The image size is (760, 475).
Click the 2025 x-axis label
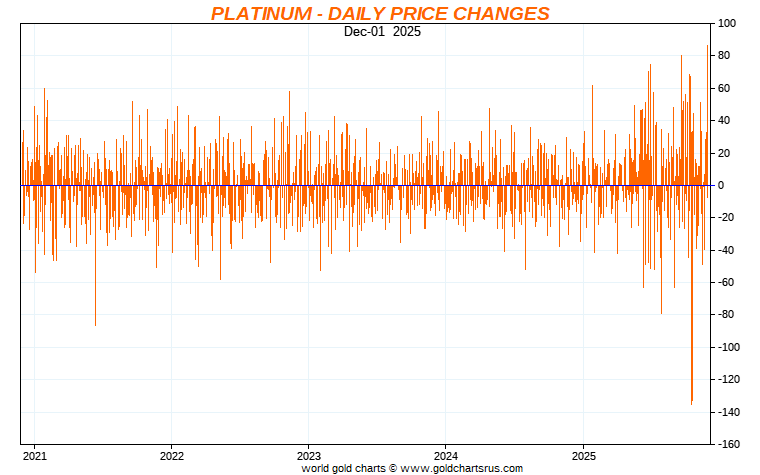click(x=584, y=456)
